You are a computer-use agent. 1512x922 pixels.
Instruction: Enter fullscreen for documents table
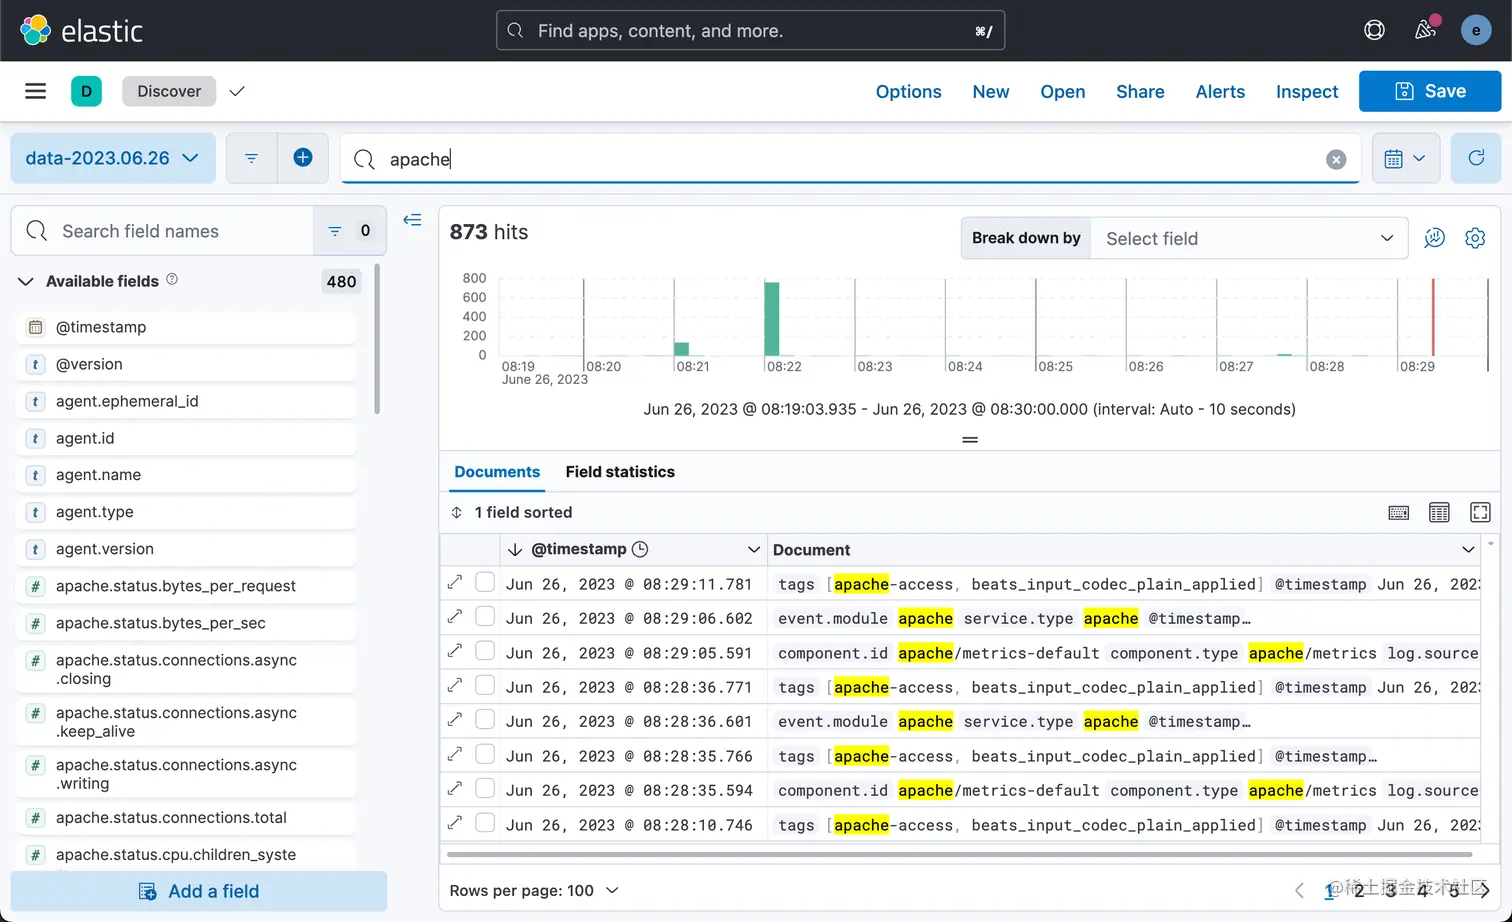pos(1480,513)
